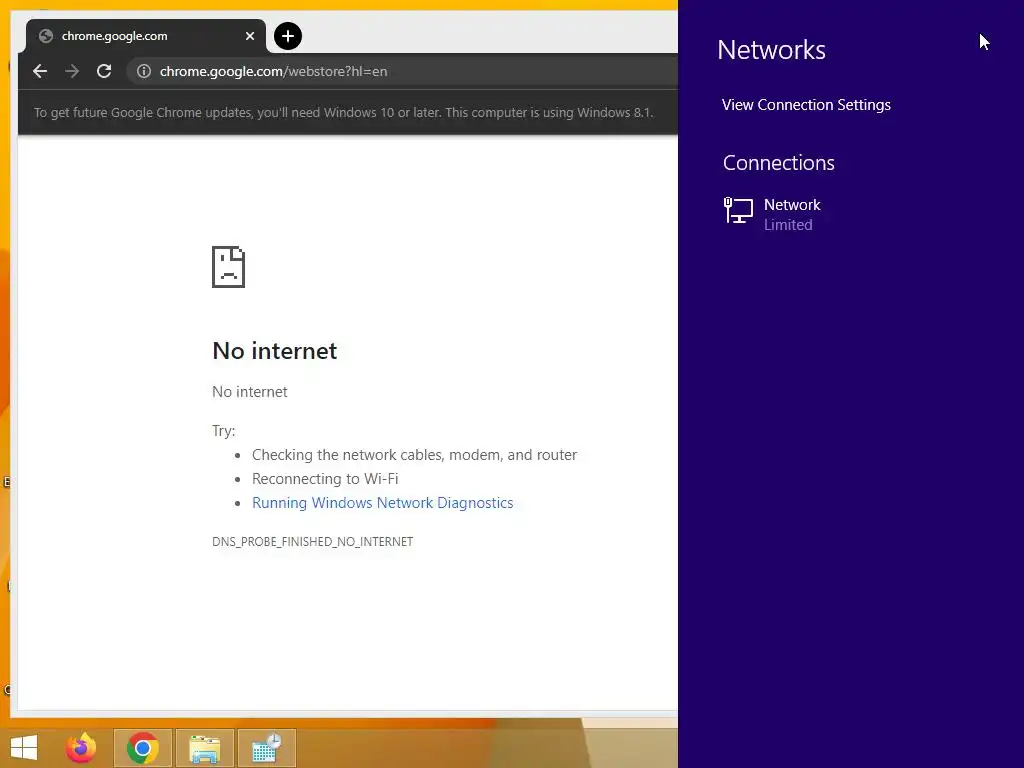Switch to Chrome in the taskbar
Image resolution: width=1024 pixels, height=768 pixels.
pyautogui.click(x=143, y=748)
